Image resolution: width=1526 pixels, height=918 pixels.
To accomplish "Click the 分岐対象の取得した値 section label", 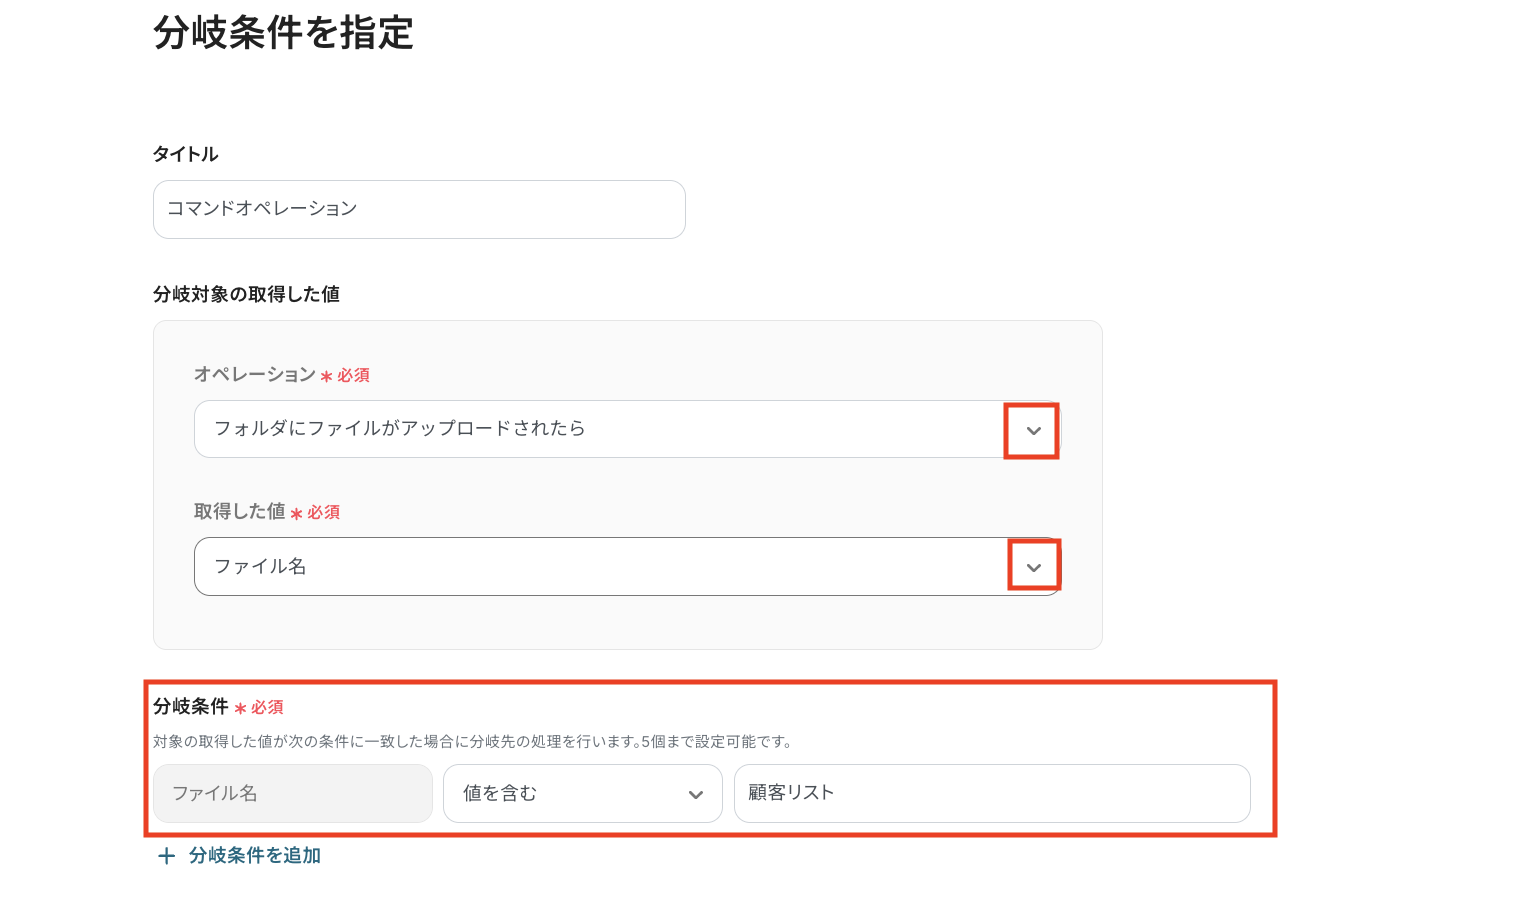I will [x=246, y=294].
